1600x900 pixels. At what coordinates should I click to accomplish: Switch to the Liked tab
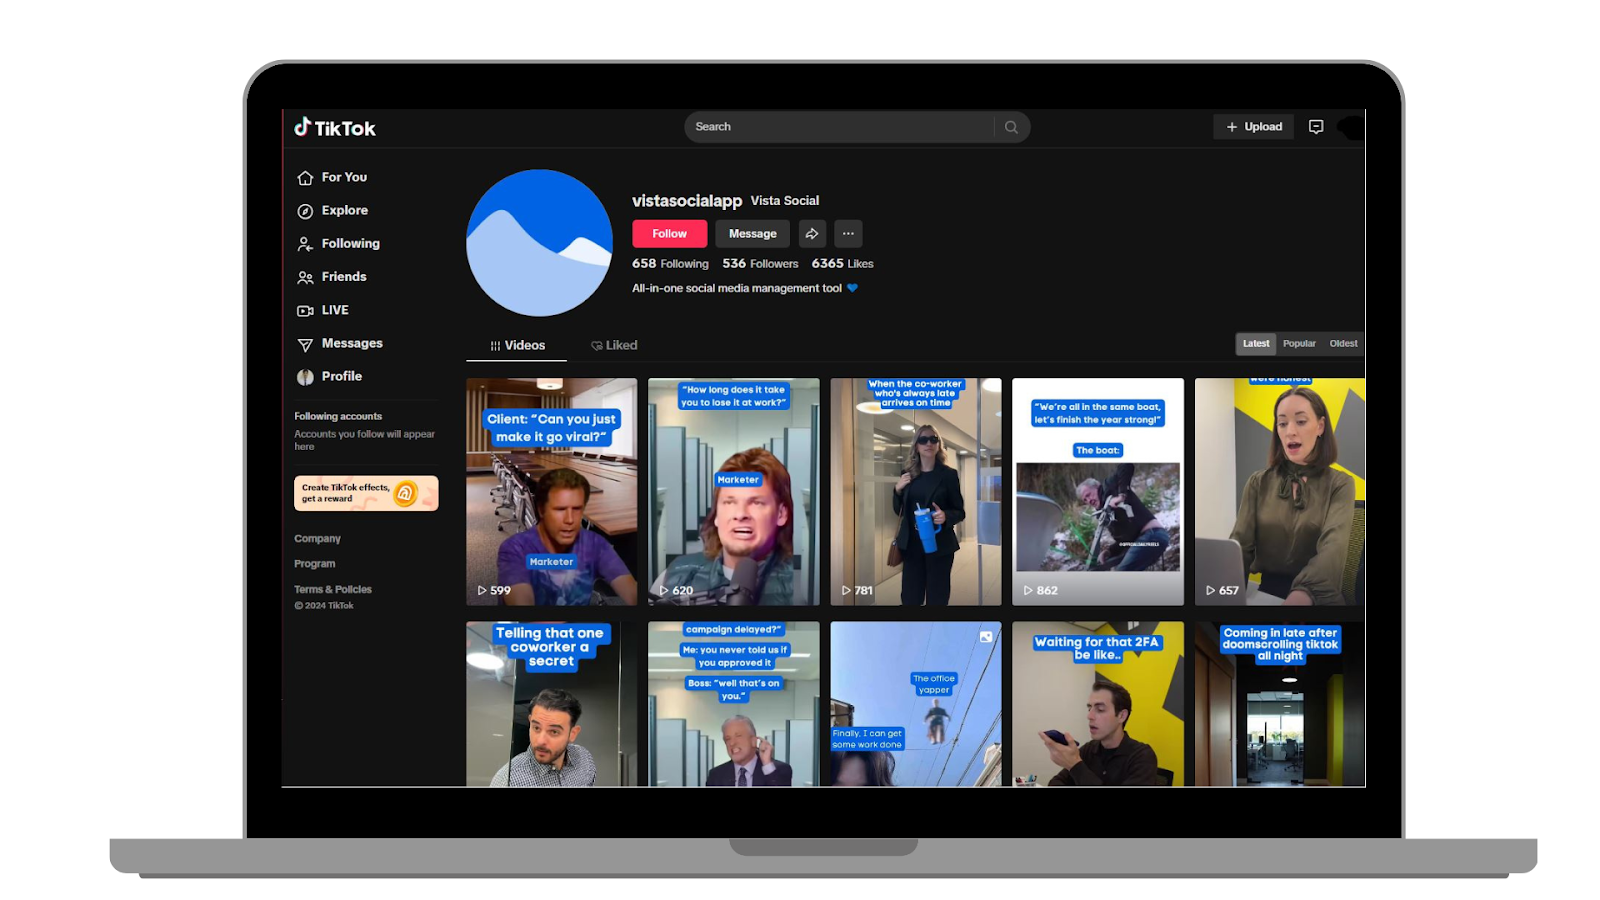614,345
